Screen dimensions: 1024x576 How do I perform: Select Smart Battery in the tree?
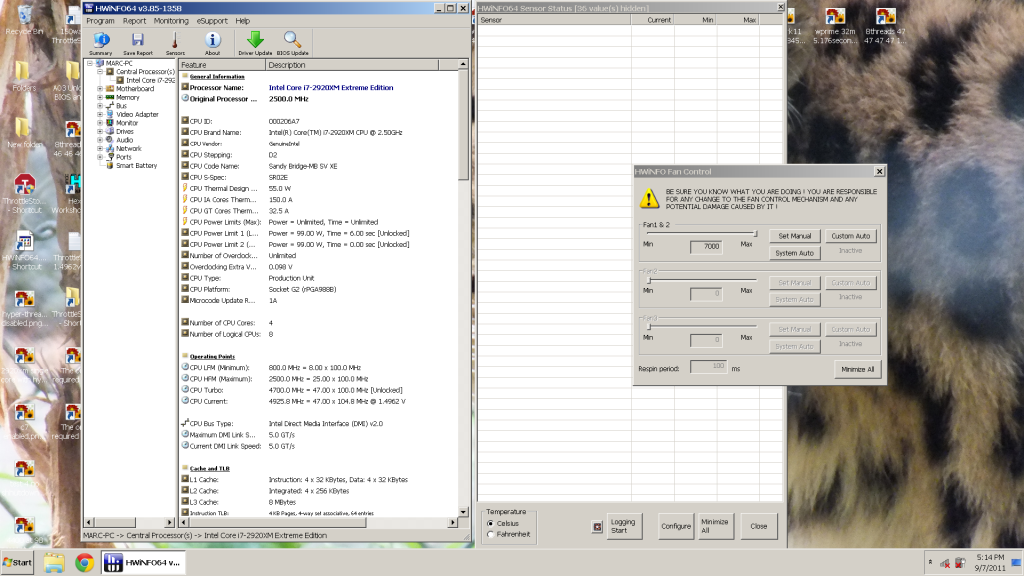pos(136,166)
